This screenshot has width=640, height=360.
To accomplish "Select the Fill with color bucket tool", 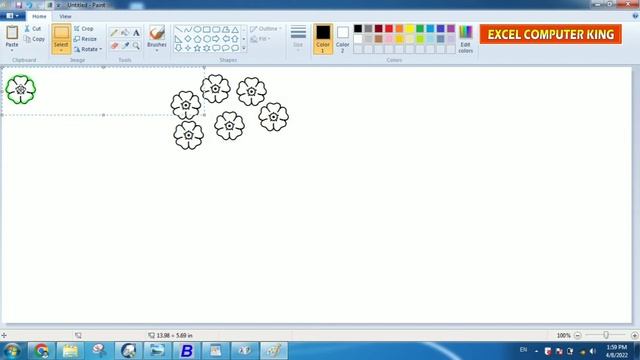I will (125, 33).
